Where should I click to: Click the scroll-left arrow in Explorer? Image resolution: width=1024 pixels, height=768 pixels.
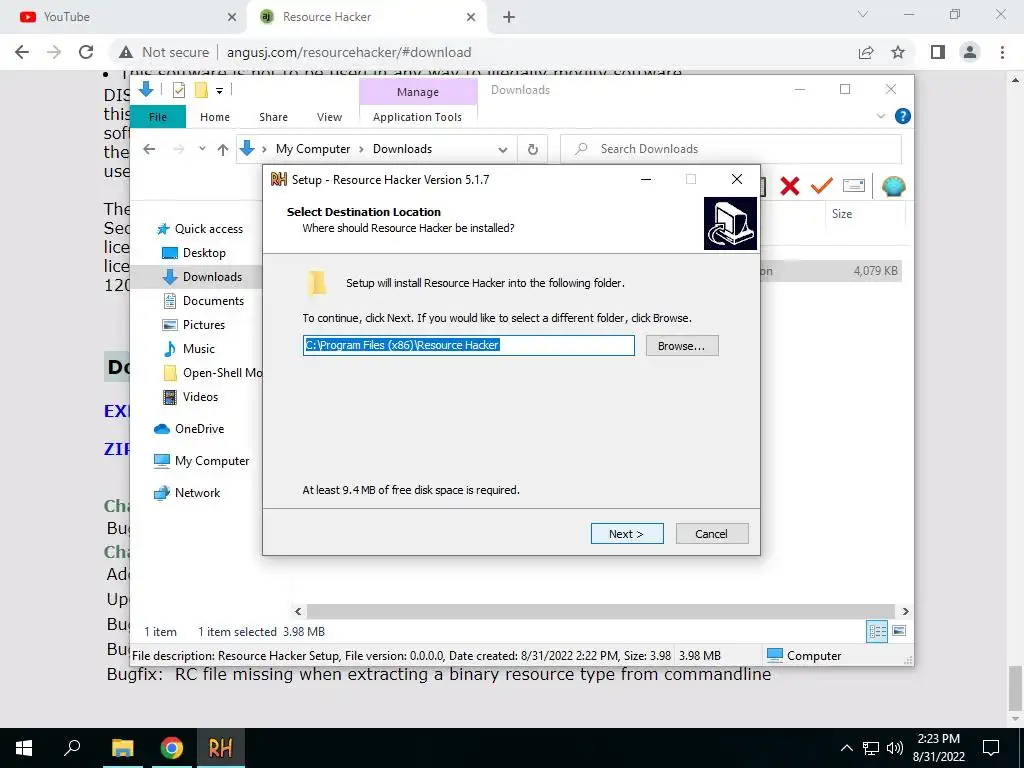(x=298, y=611)
